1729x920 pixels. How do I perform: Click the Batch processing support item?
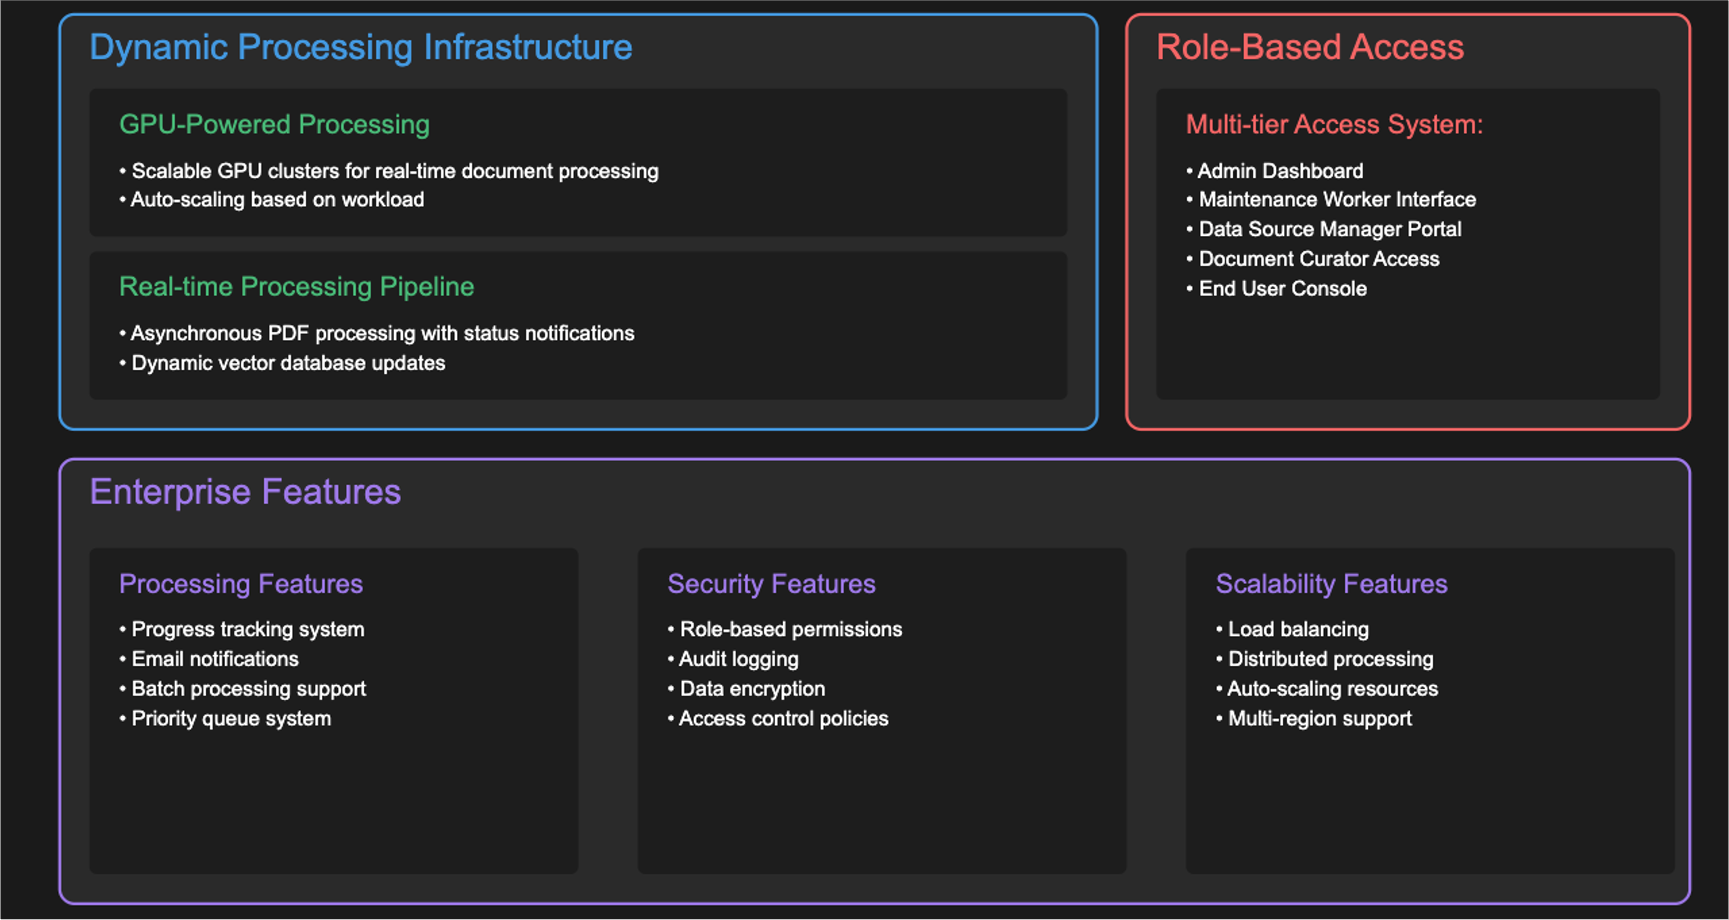(x=248, y=689)
